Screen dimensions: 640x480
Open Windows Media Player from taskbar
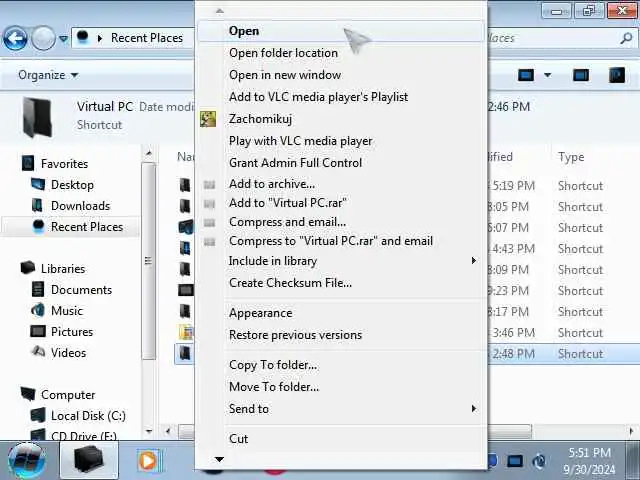pyautogui.click(x=149, y=460)
